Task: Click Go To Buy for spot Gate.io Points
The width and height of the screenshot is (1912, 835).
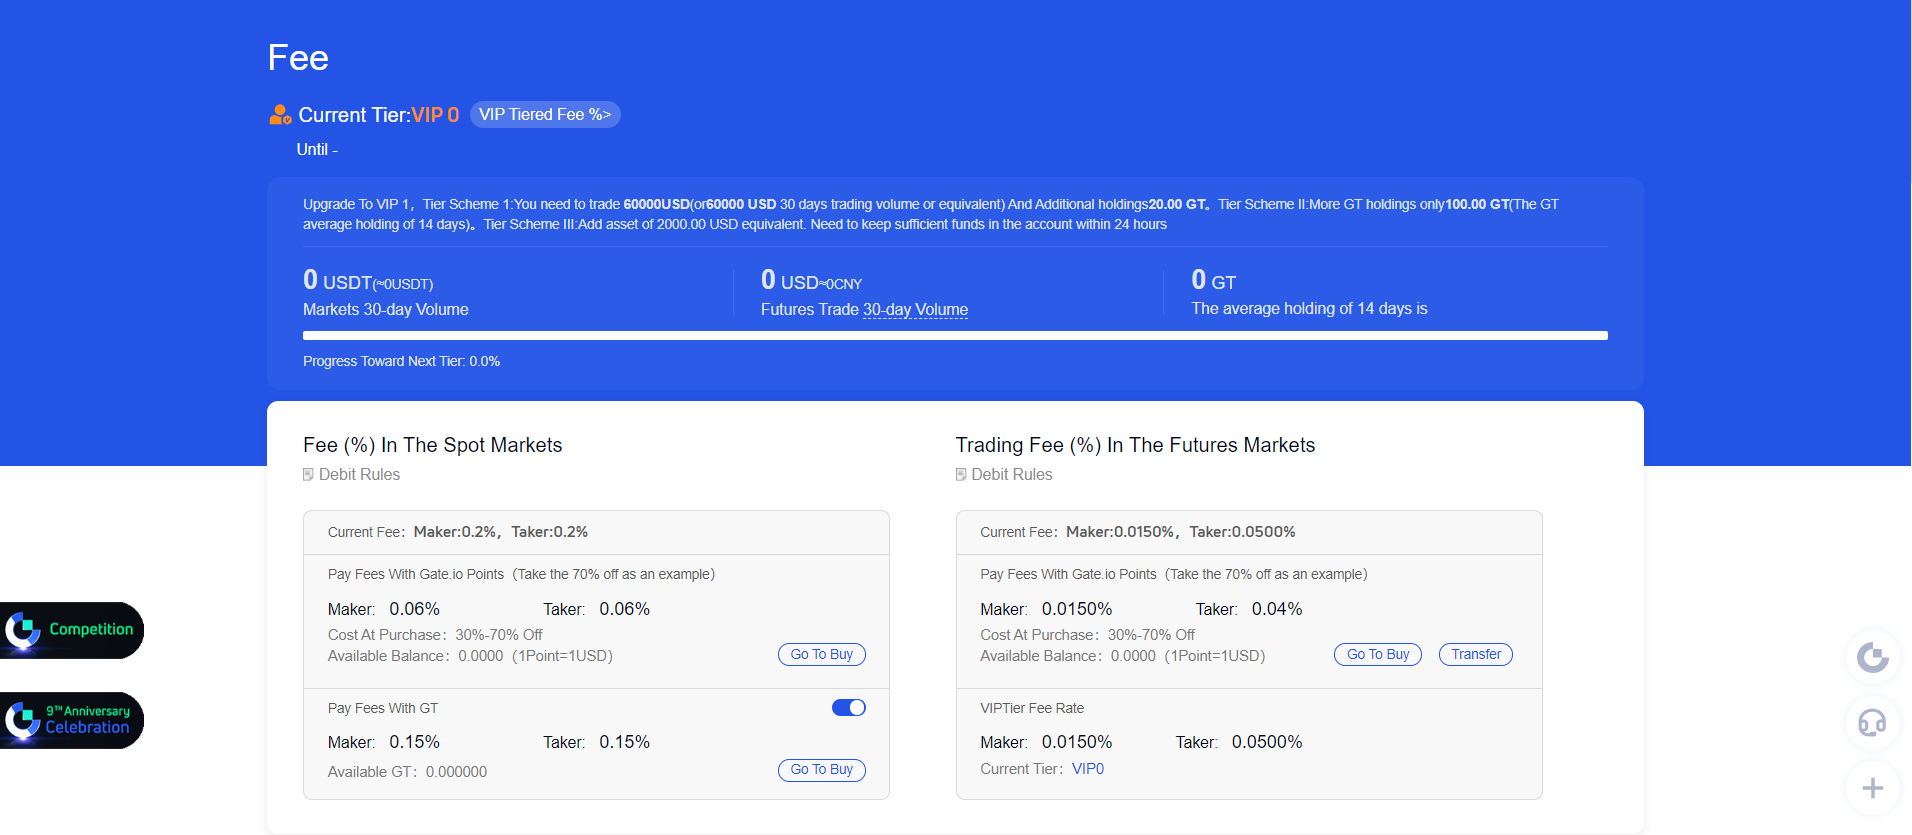Action: point(822,655)
